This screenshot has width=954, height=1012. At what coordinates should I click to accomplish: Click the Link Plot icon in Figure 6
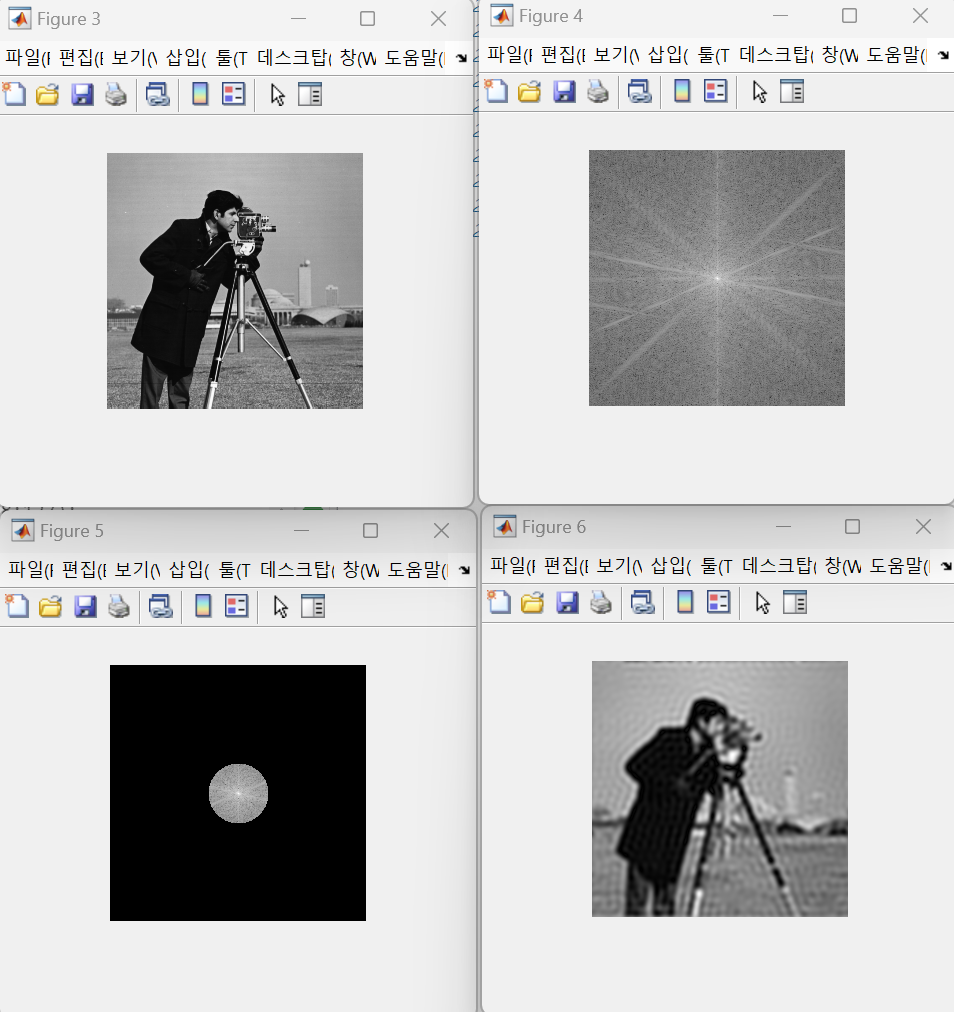643,602
